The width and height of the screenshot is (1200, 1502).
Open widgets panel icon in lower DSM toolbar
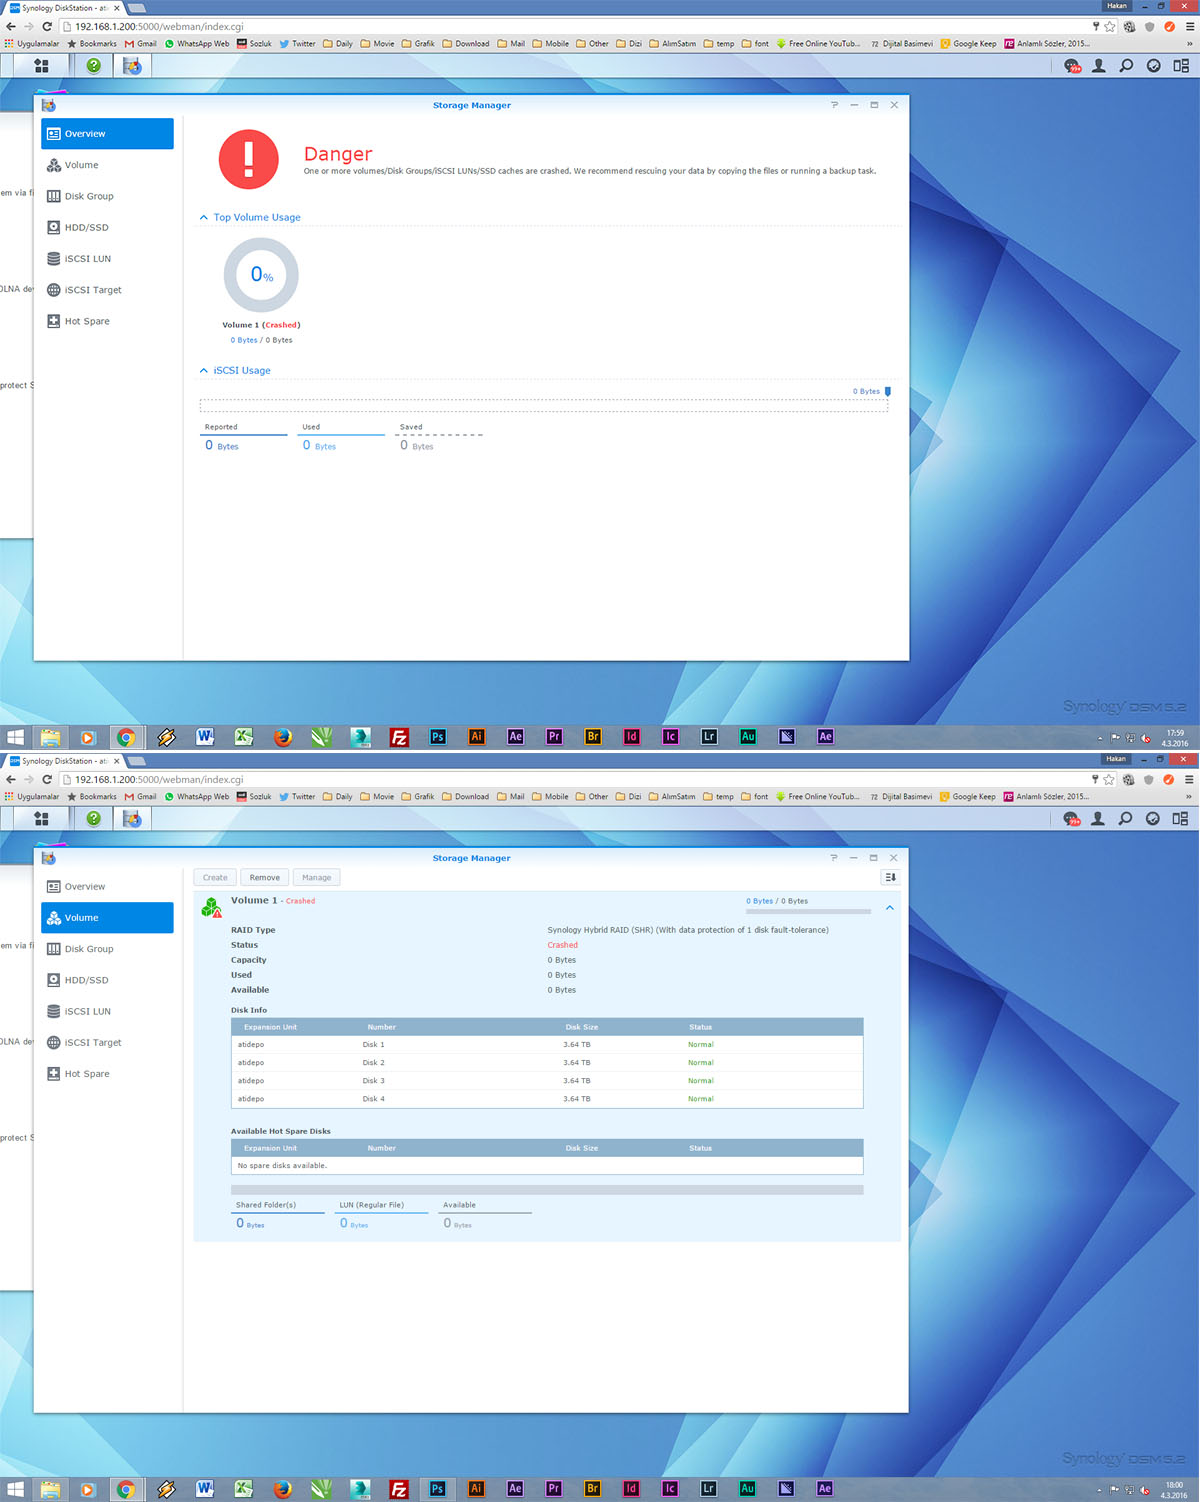pyautogui.click(x=1180, y=819)
